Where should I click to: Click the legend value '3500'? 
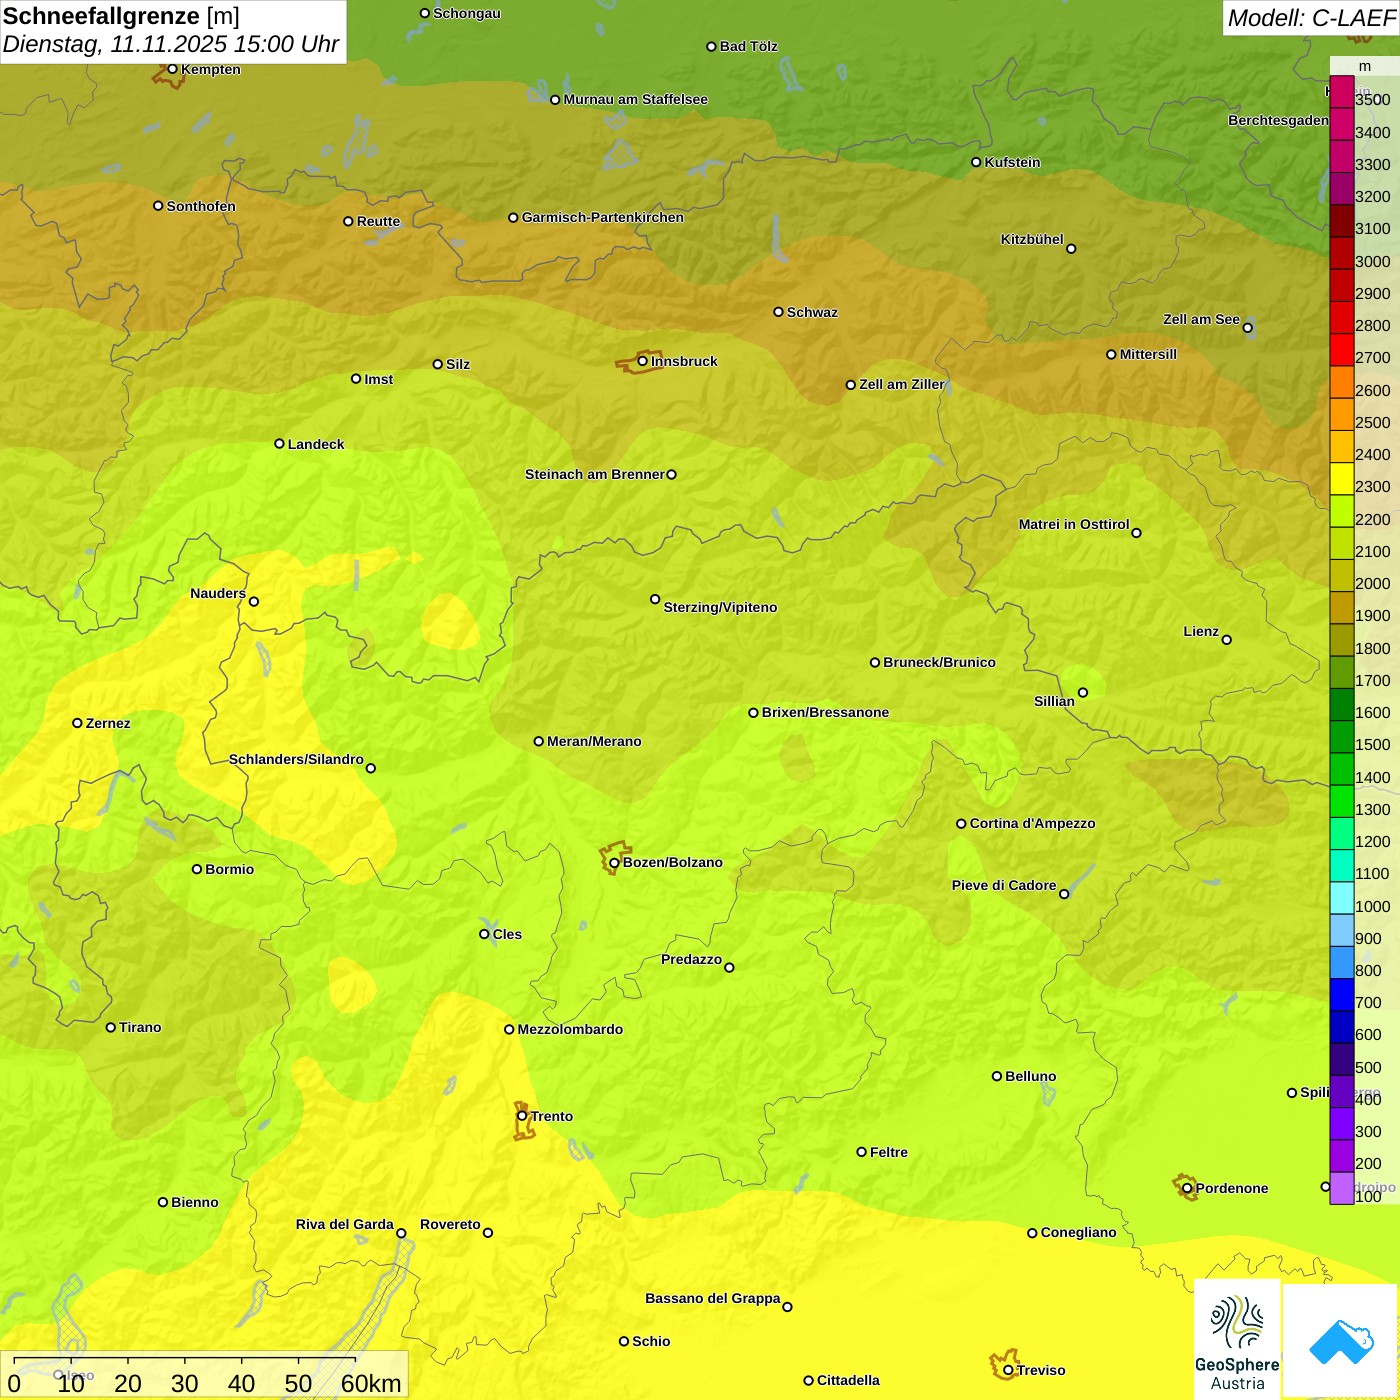pos(1373,100)
